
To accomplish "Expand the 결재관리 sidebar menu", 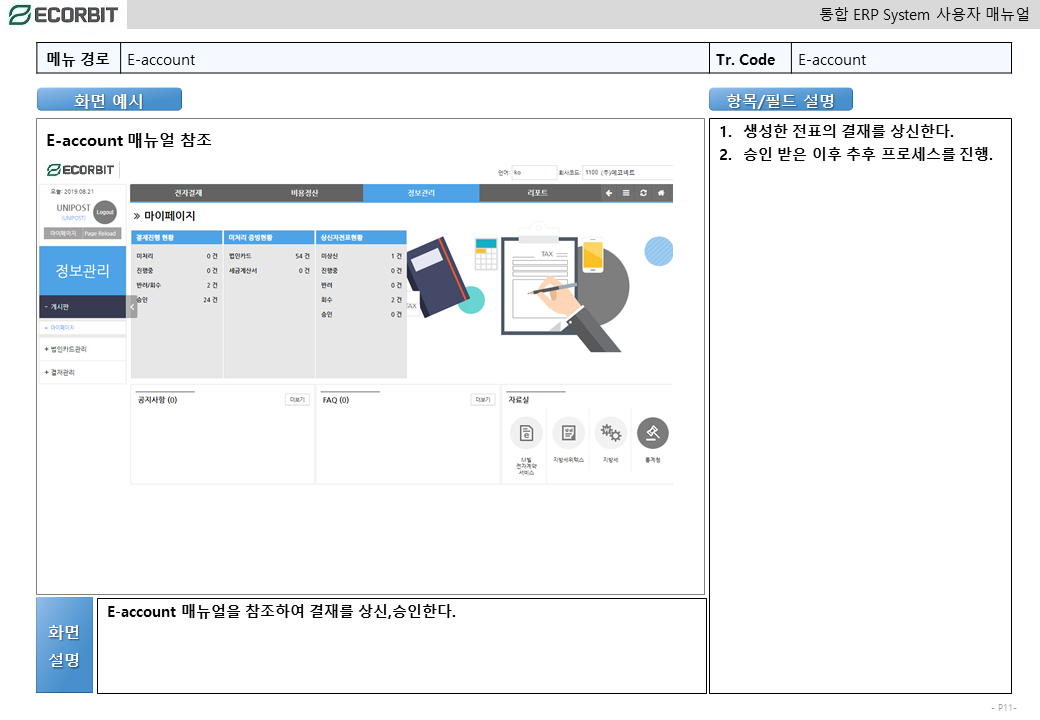I will coord(83,373).
